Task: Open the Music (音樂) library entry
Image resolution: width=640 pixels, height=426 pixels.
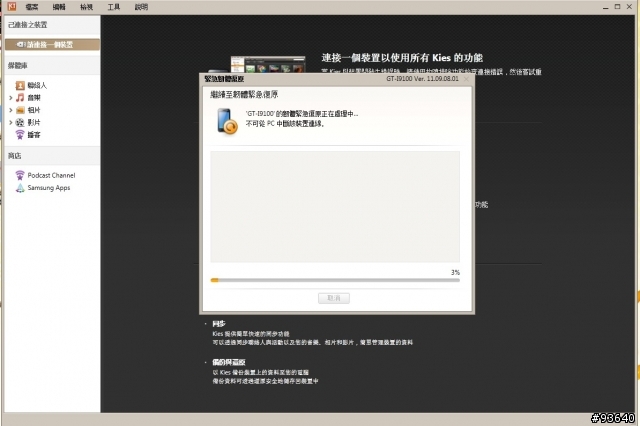Action: click(34, 98)
